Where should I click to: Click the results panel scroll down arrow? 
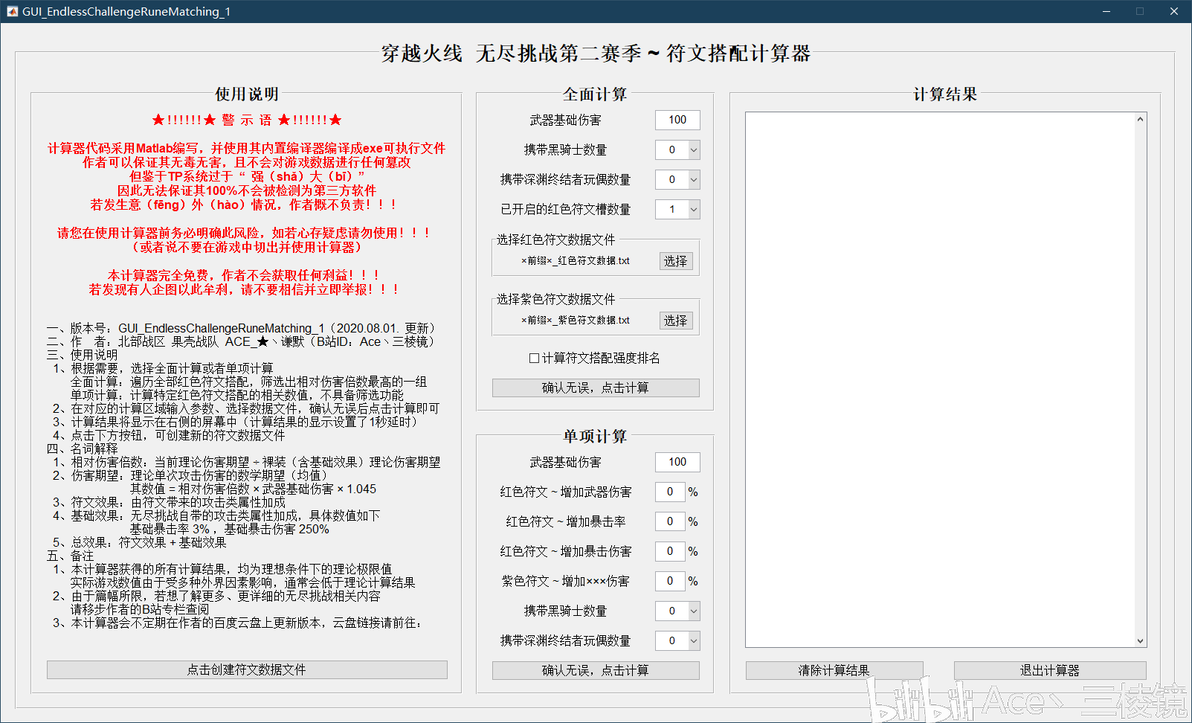pos(1140,641)
